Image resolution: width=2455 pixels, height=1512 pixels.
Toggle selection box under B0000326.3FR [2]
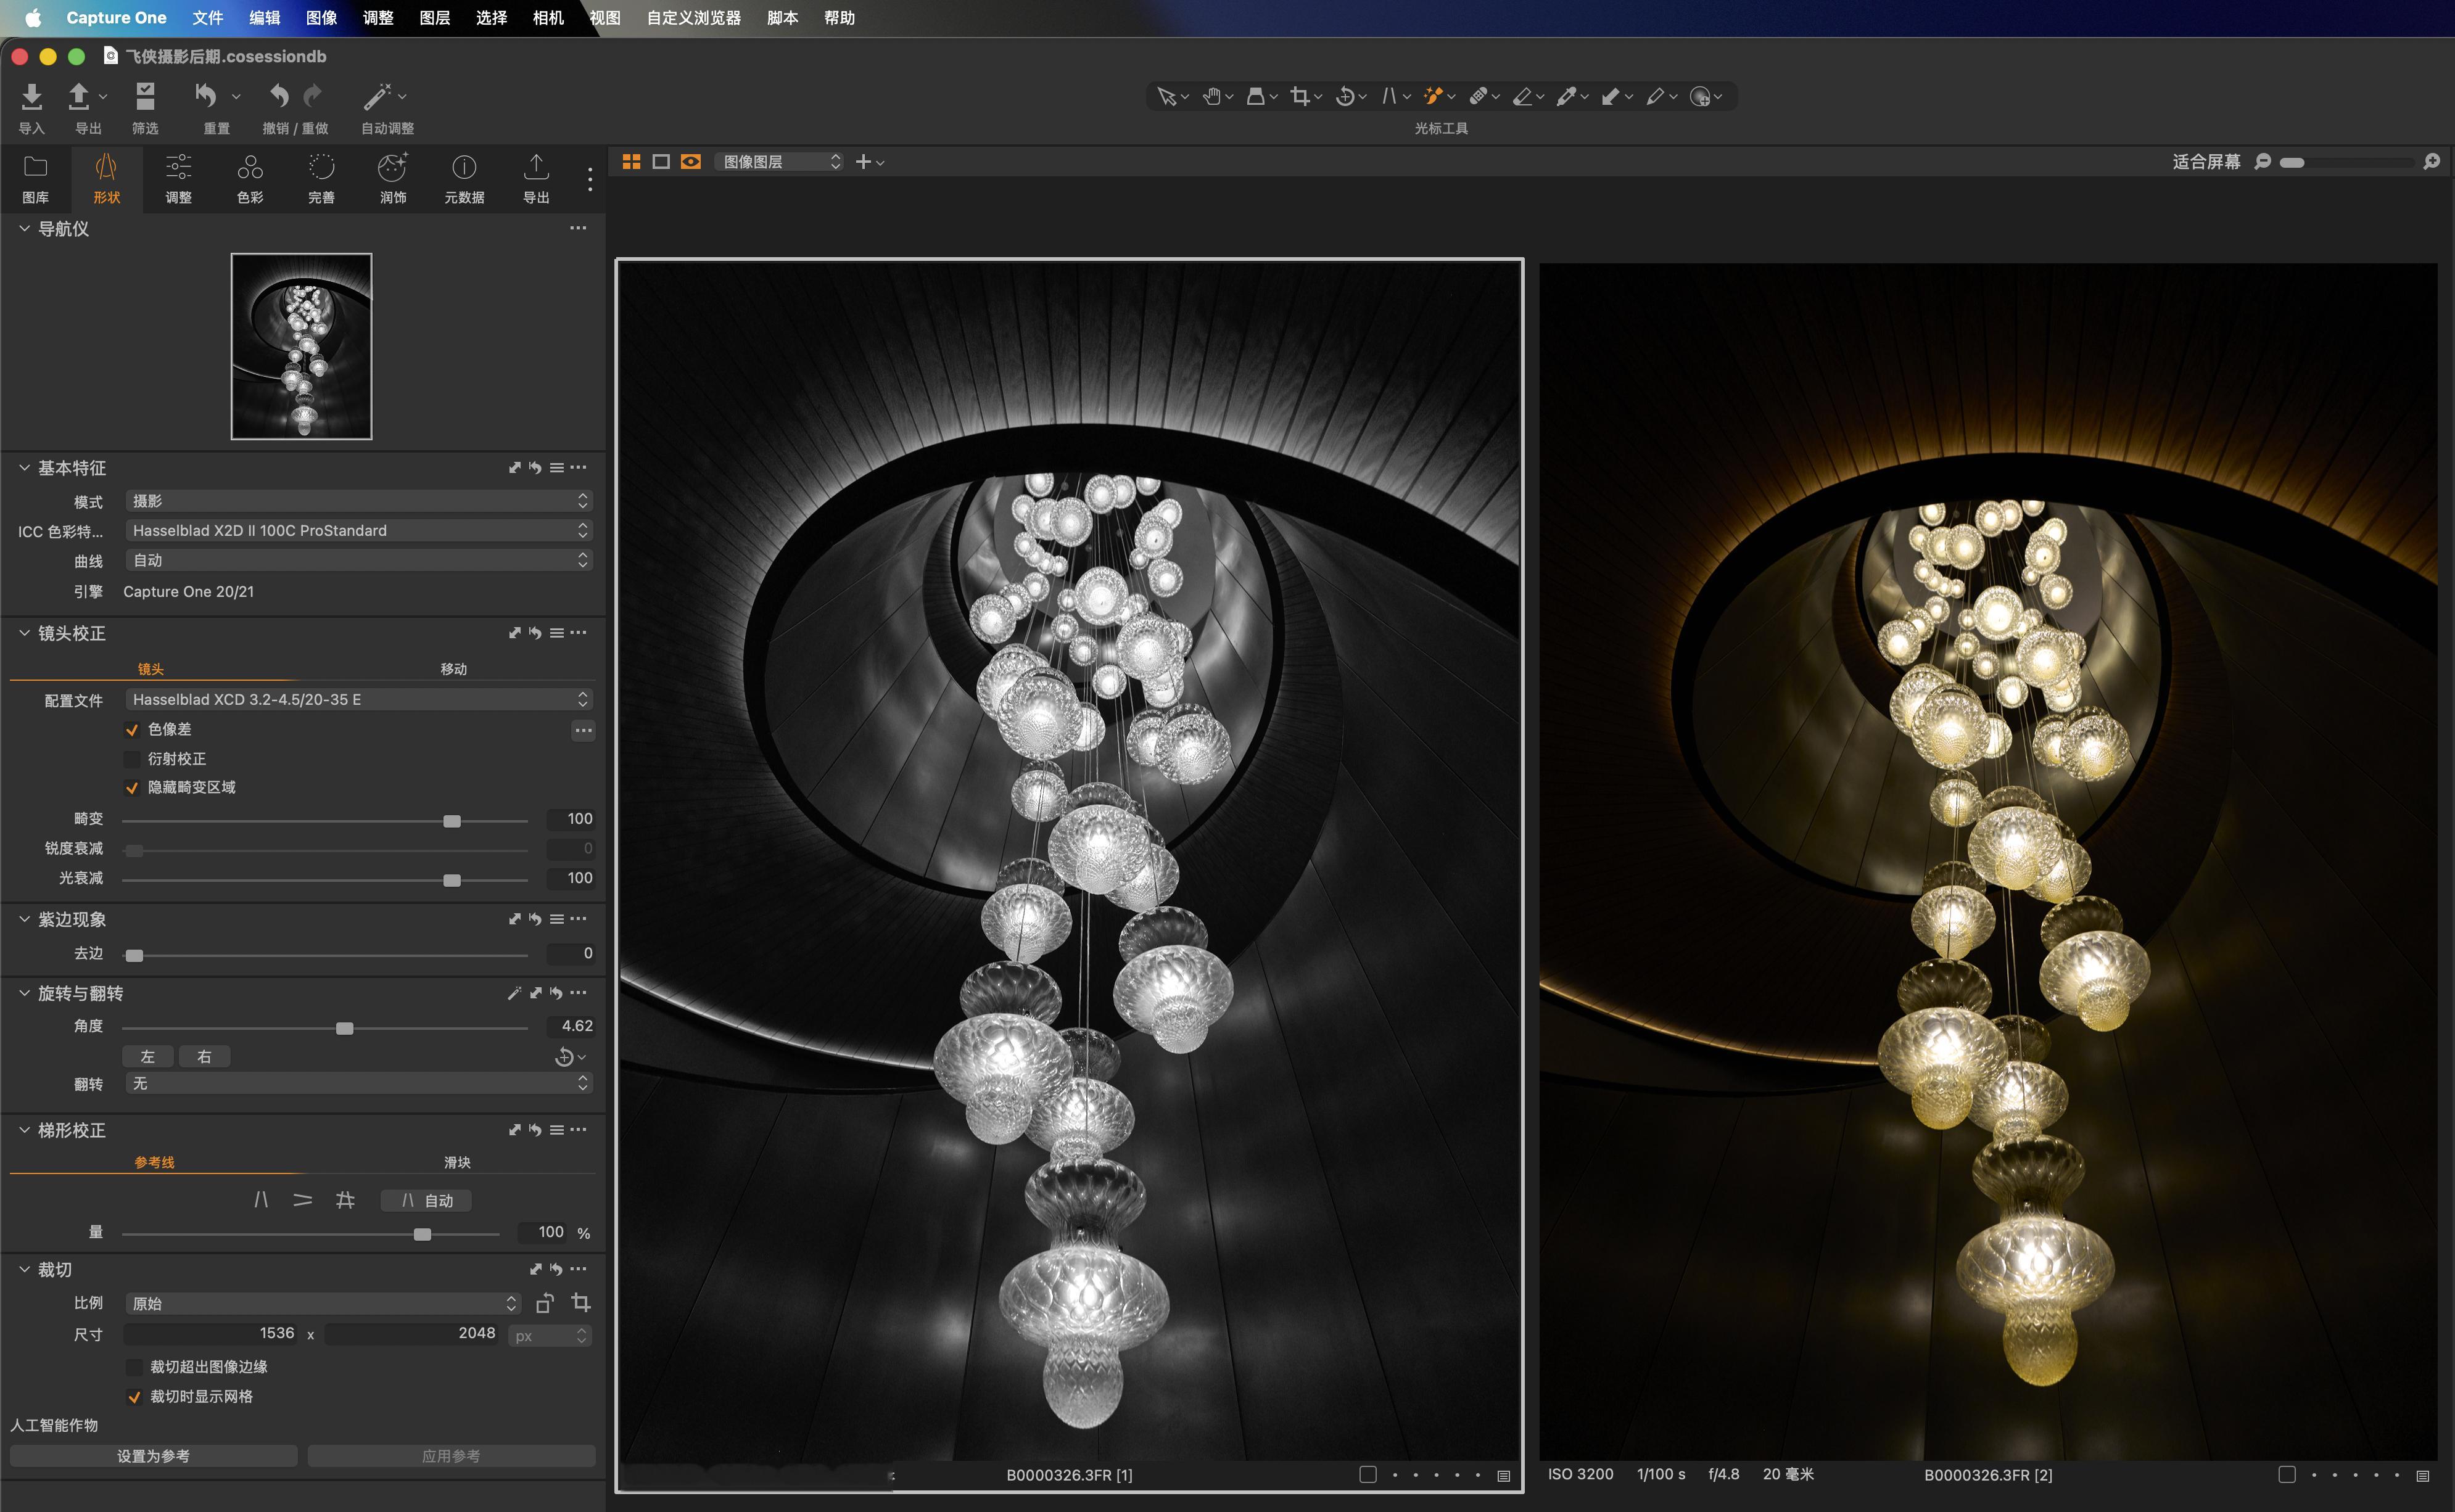(x=2287, y=1474)
